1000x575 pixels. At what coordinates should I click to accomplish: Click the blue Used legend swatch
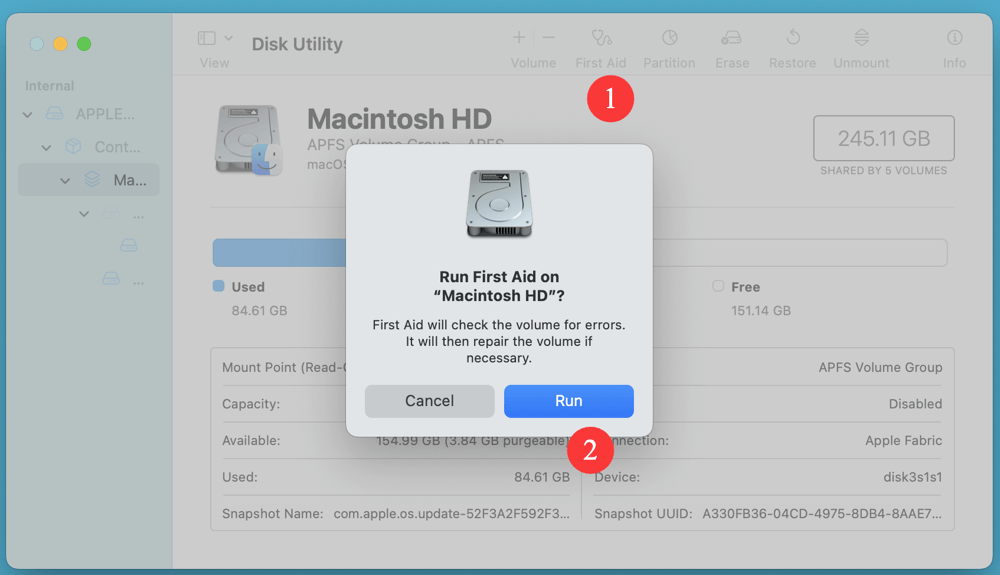coord(219,286)
